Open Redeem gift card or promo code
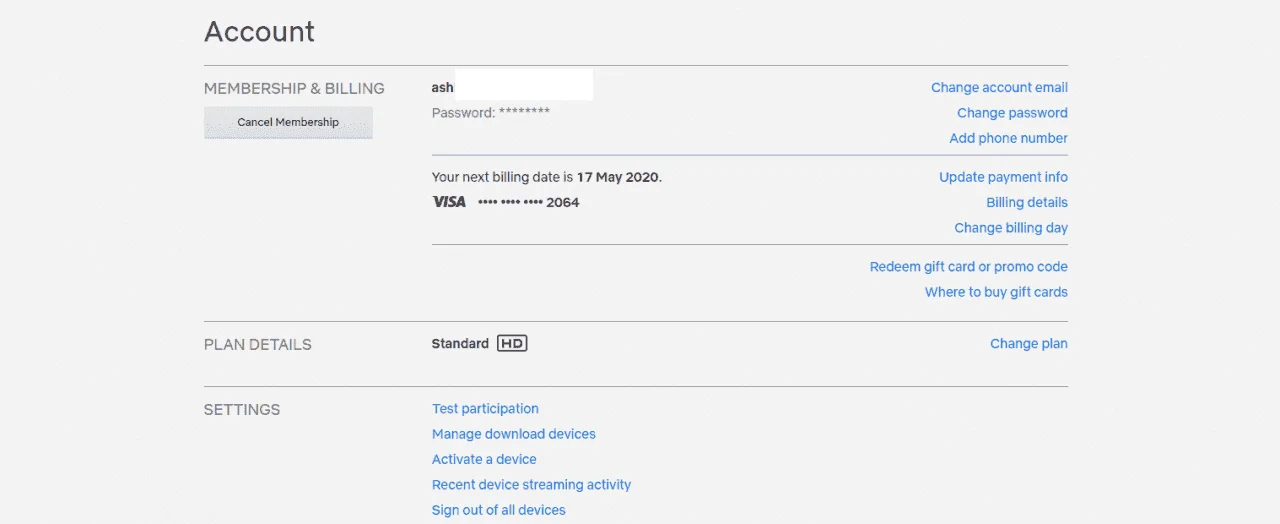Image resolution: width=1280 pixels, height=524 pixels. 968,267
